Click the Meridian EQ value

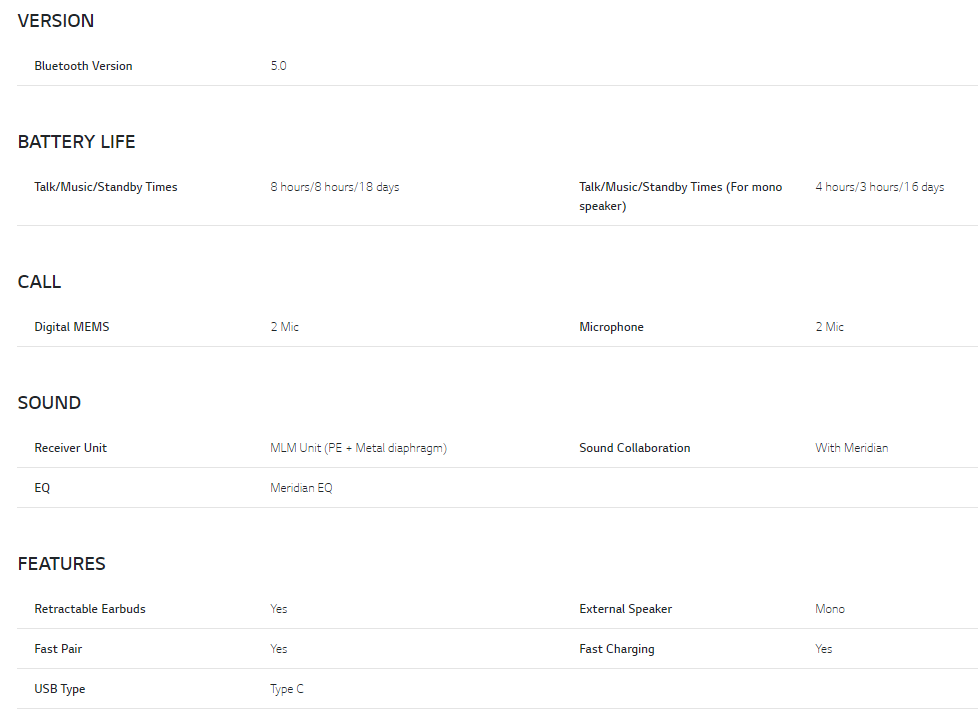coord(301,488)
